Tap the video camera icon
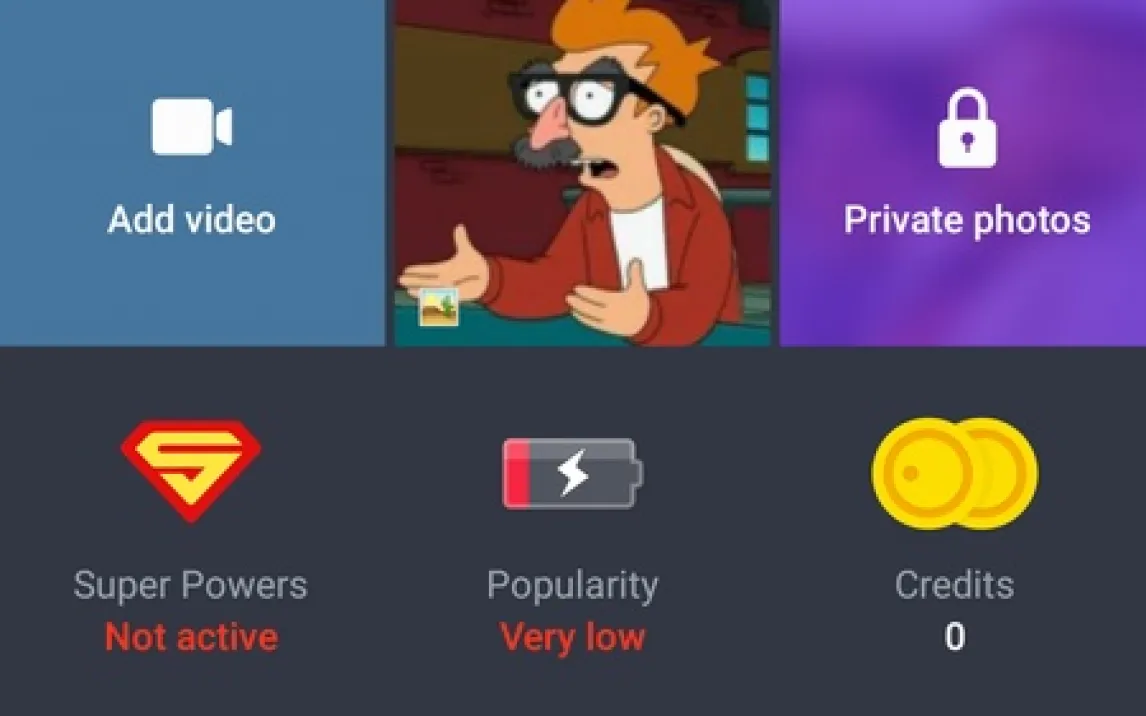The height and width of the screenshot is (716, 1146). 191,126
